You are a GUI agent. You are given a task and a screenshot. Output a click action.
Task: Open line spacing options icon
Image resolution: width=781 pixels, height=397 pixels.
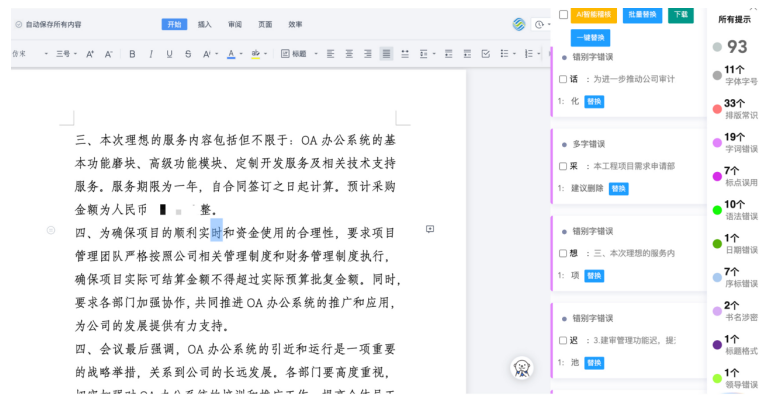click(423, 54)
